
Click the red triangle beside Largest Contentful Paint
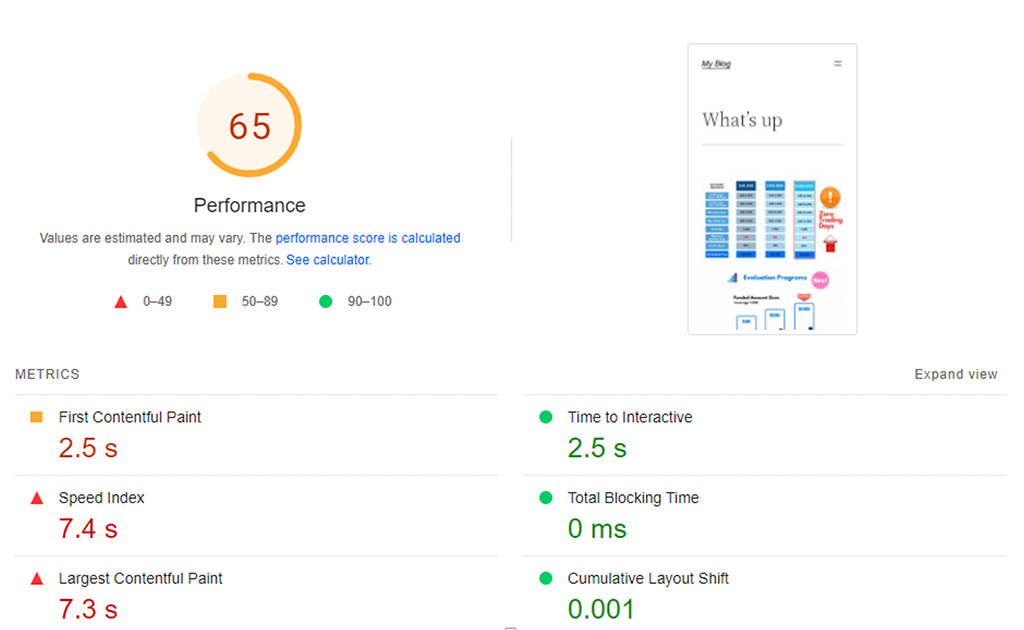pyautogui.click(x=37, y=579)
